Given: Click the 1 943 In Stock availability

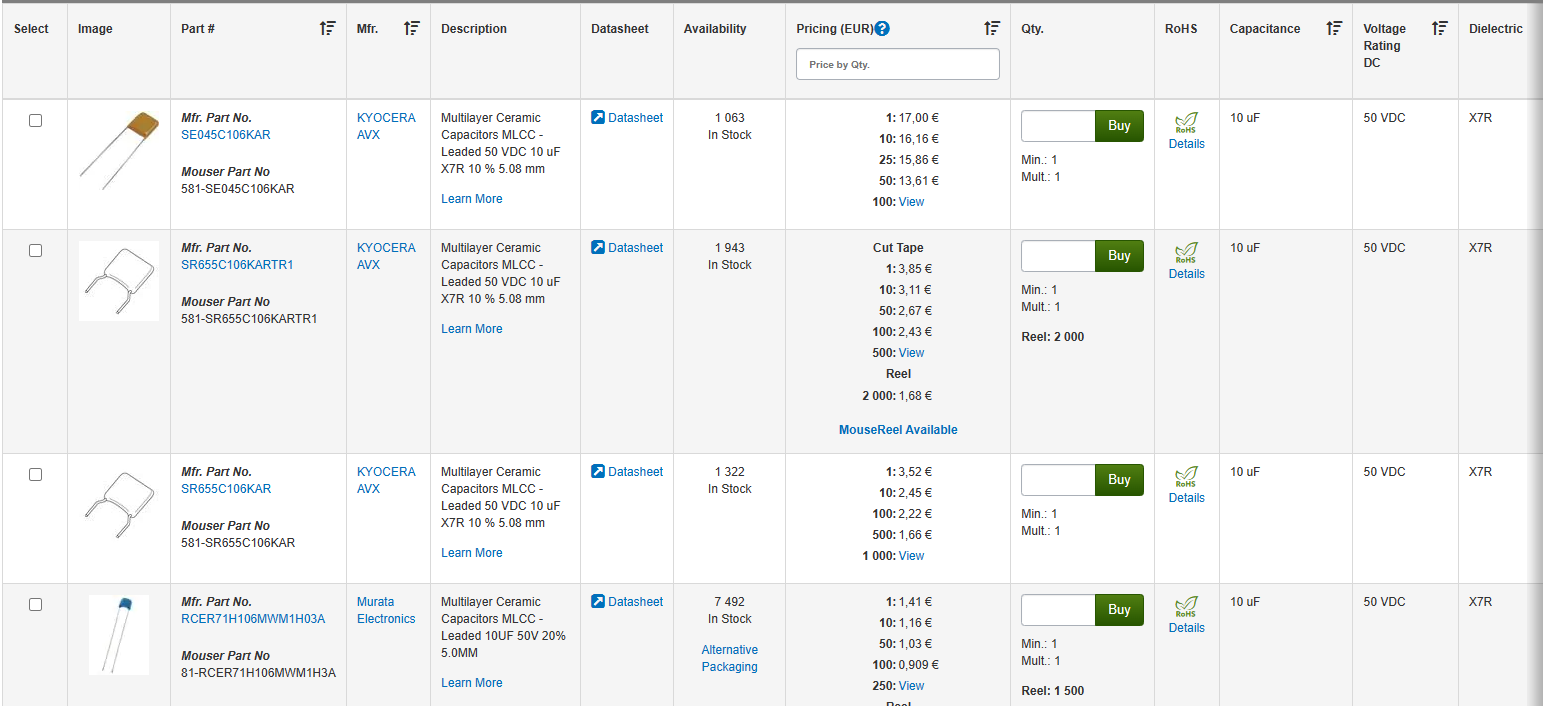Looking at the screenshot, I should click(x=729, y=256).
